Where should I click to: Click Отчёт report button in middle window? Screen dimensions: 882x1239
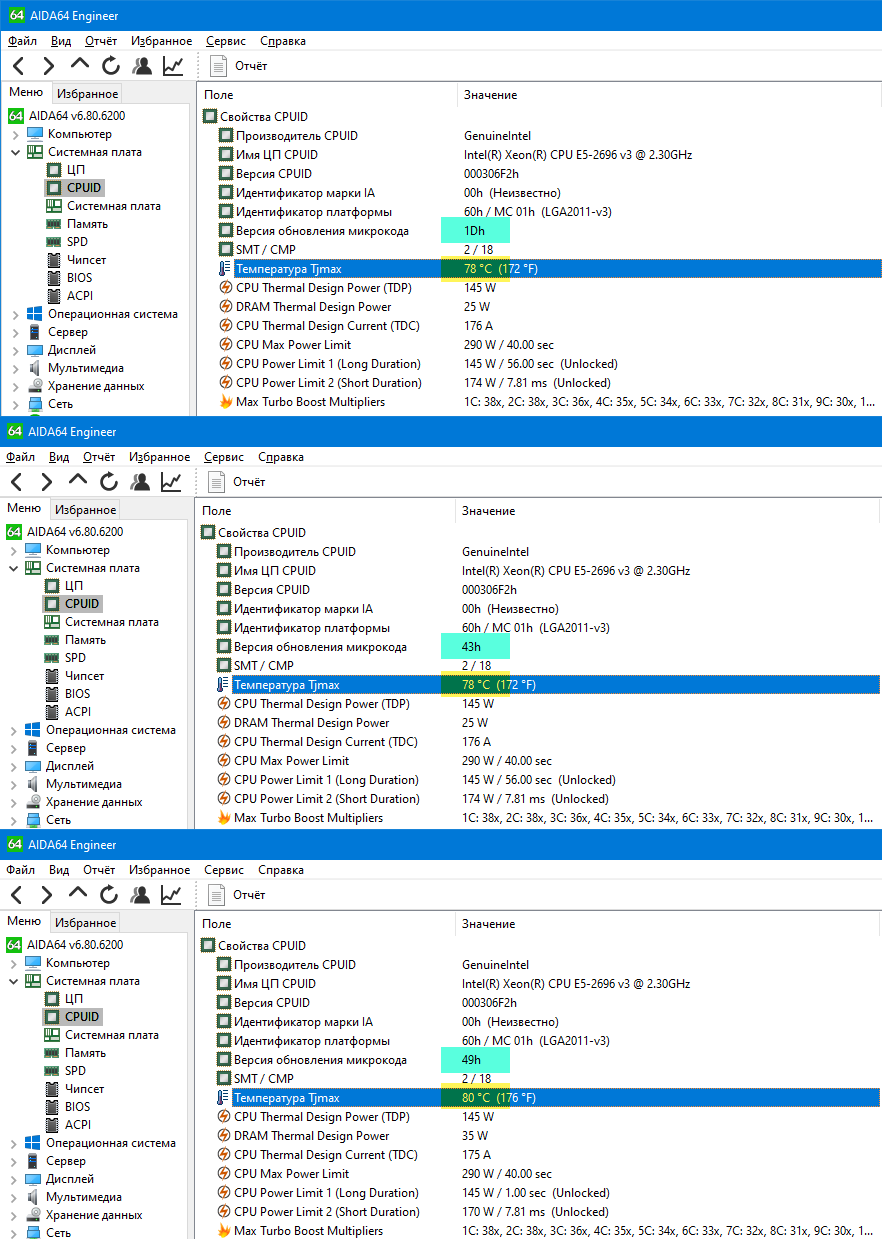click(237, 482)
